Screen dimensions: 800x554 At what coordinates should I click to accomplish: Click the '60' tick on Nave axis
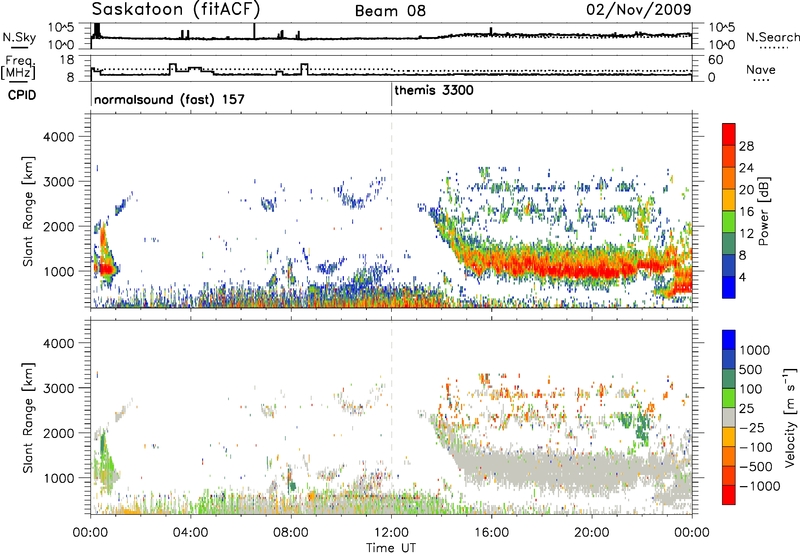pyautogui.click(x=716, y=60)
